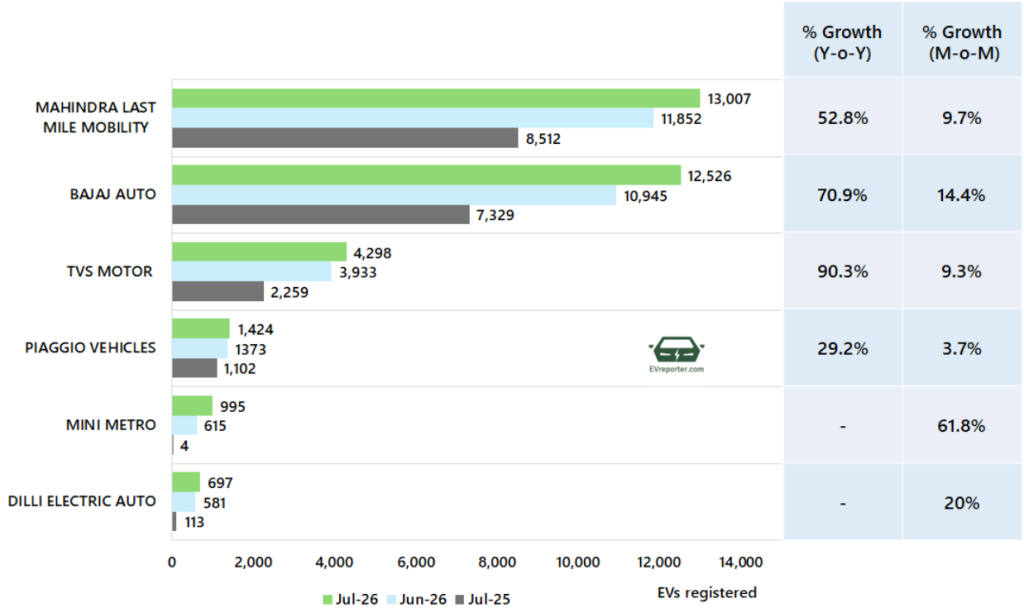Click the gray Jul-25 legend swatch

[x=460, y=599]
